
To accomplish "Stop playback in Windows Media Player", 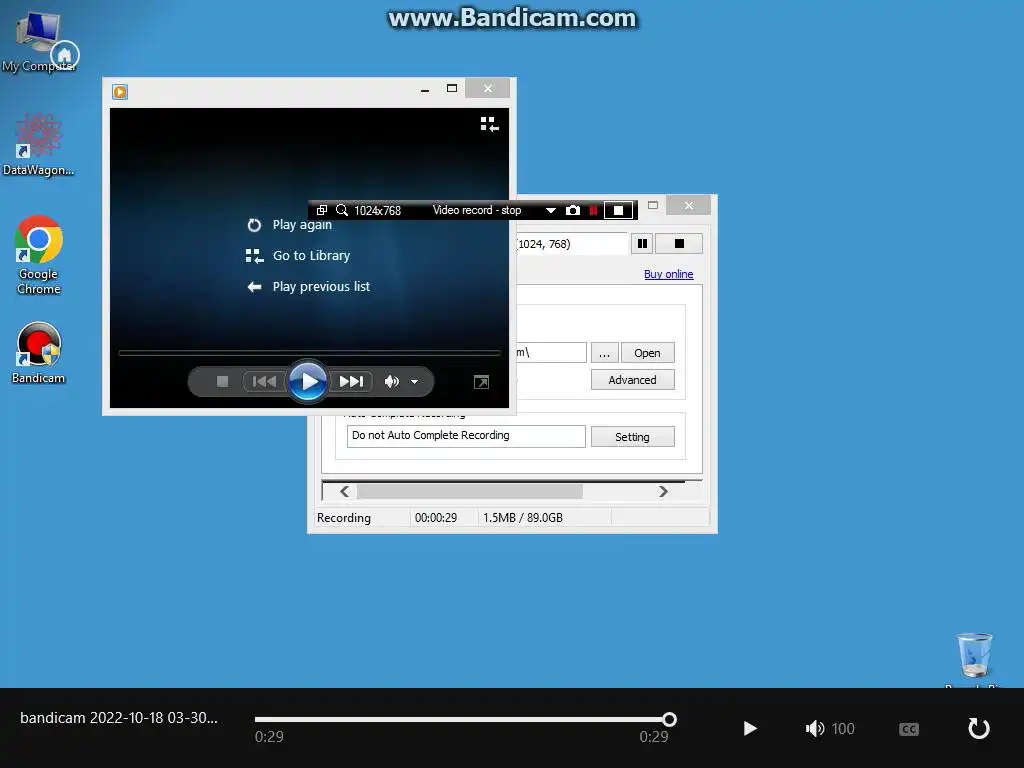I will 223,381.
